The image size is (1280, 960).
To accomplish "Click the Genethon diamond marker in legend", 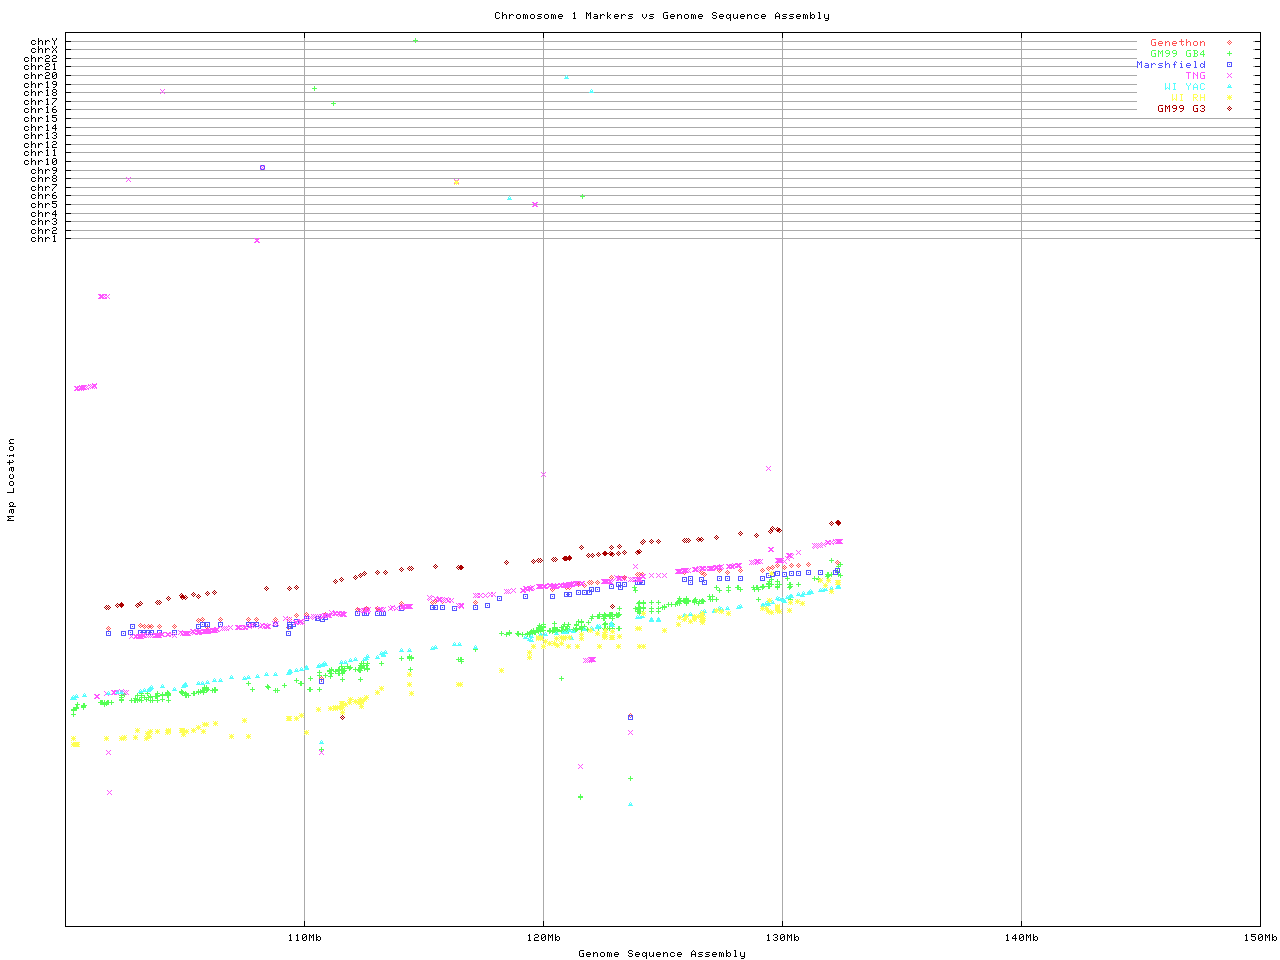I will click(x=1229, y=43).
